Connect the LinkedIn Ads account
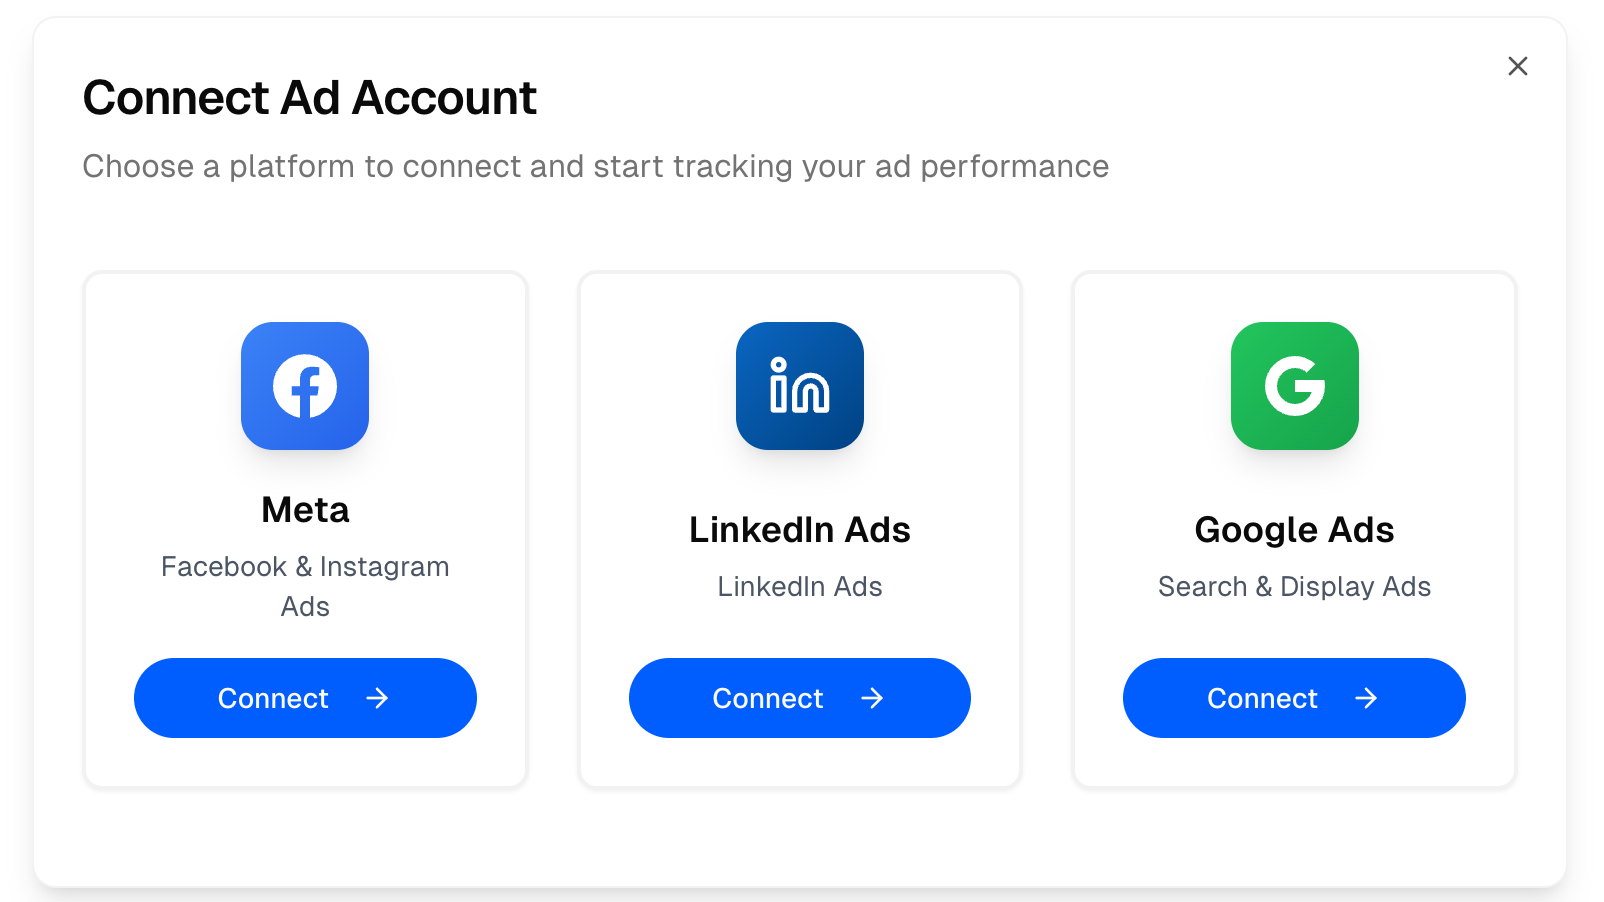 [x=799, y=698]
